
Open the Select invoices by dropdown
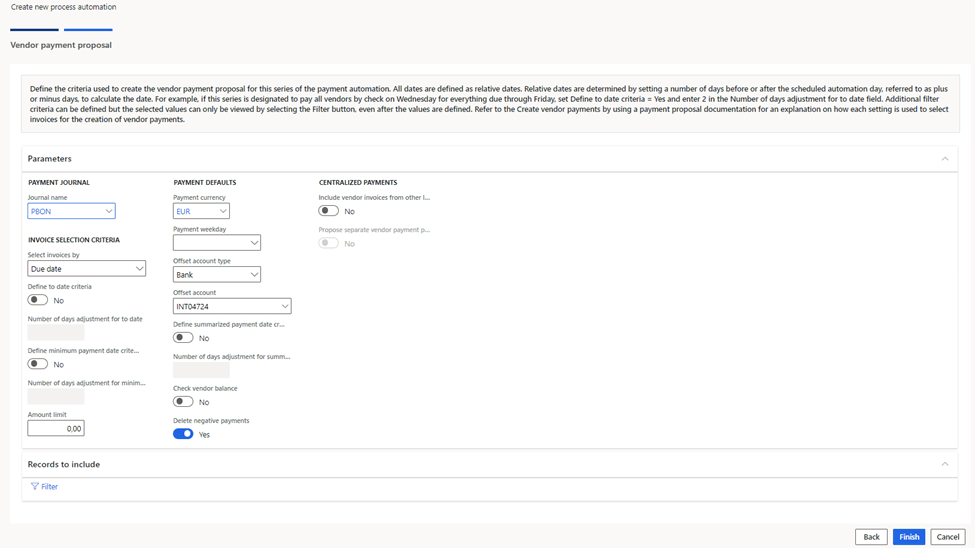point(139,269)
